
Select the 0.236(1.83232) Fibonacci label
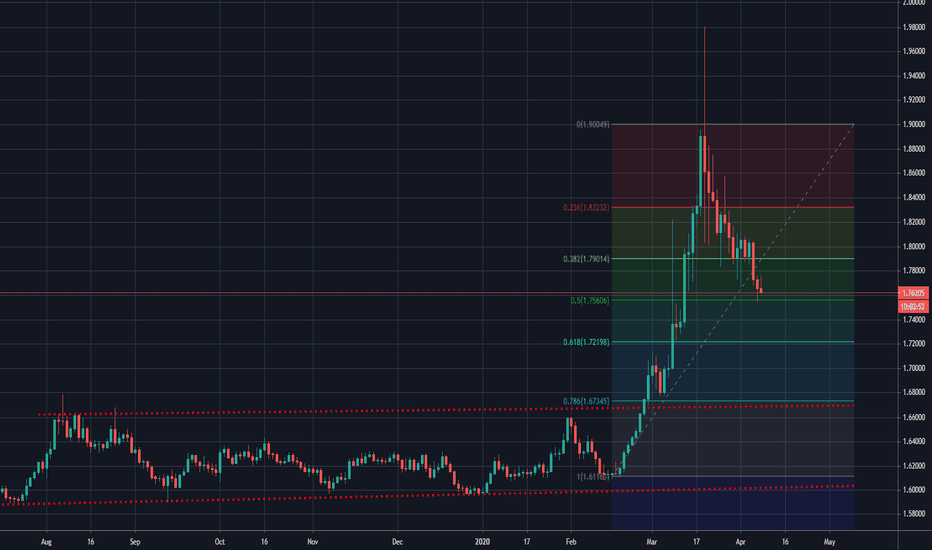point(586,208)
